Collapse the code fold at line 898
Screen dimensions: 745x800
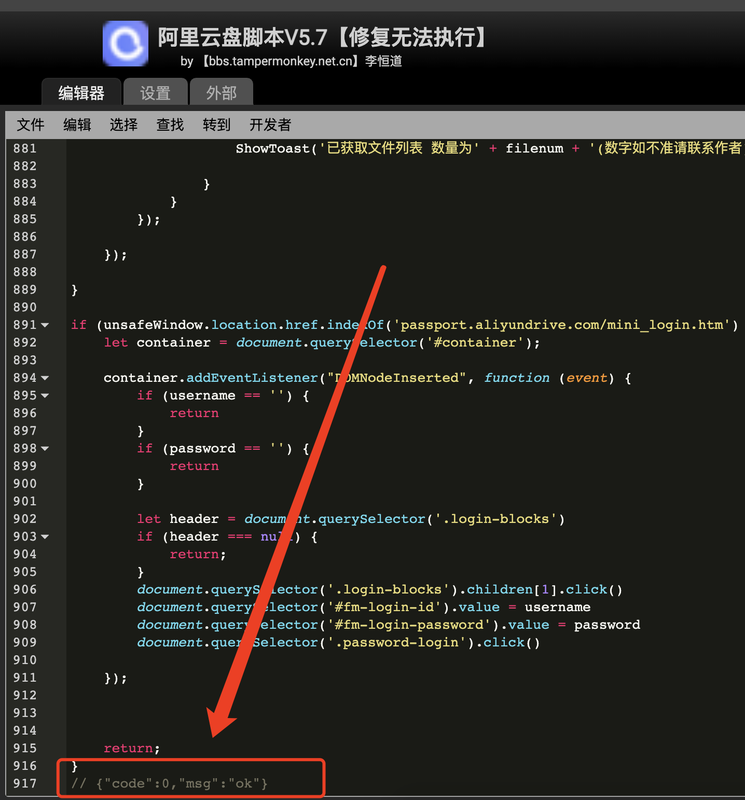pos(45,448)
